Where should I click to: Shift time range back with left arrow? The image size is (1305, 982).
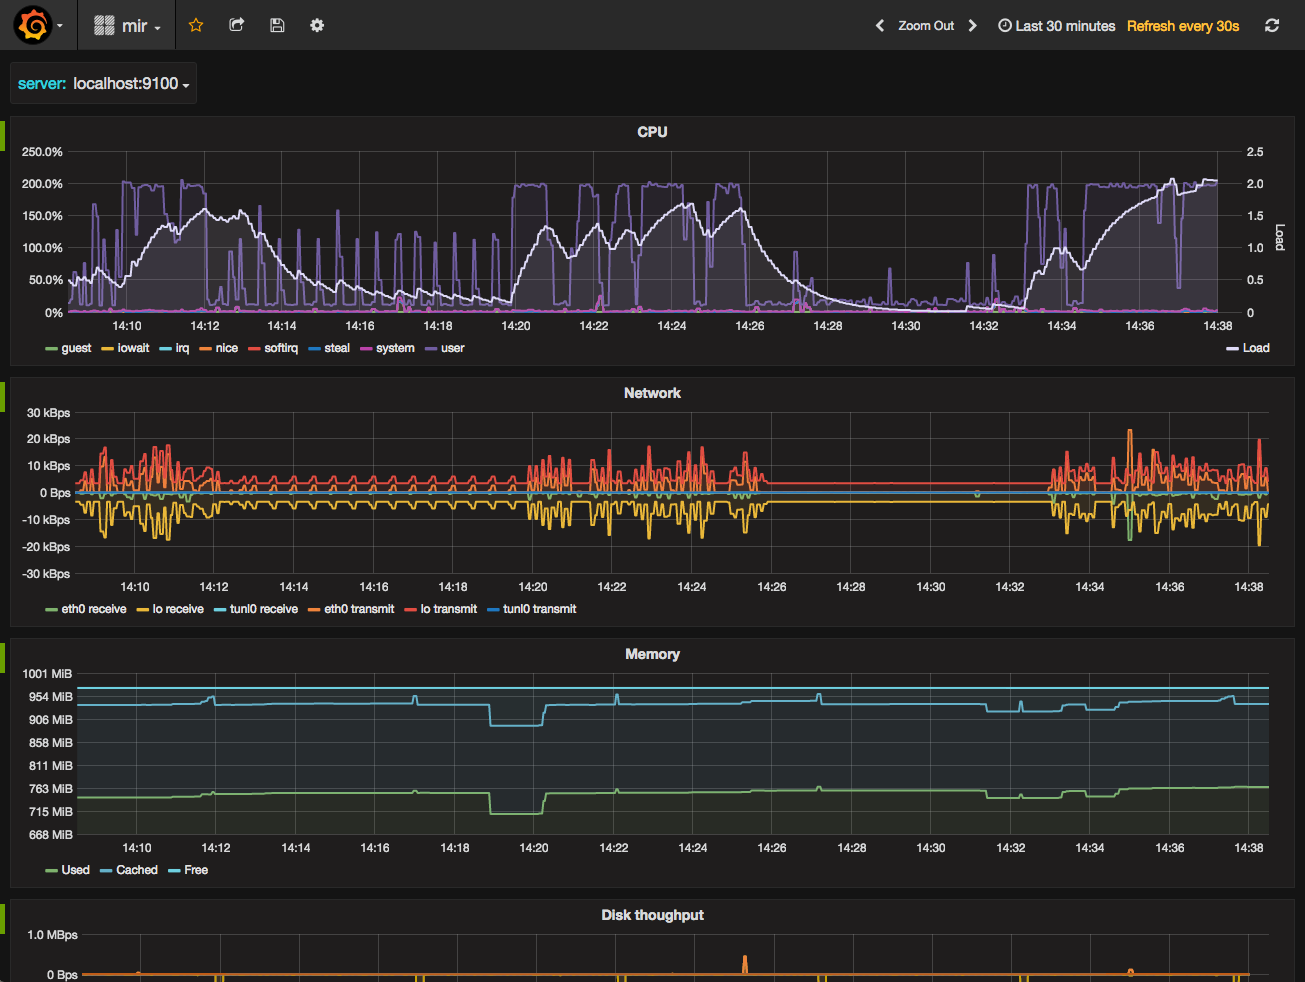[x=880, y=26]
